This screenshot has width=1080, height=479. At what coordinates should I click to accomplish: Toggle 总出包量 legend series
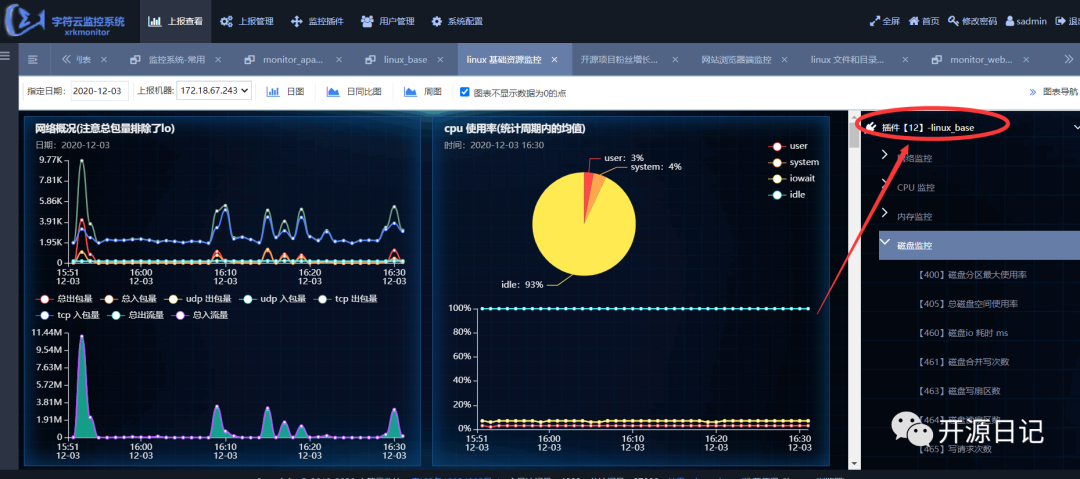click(65, 299)
